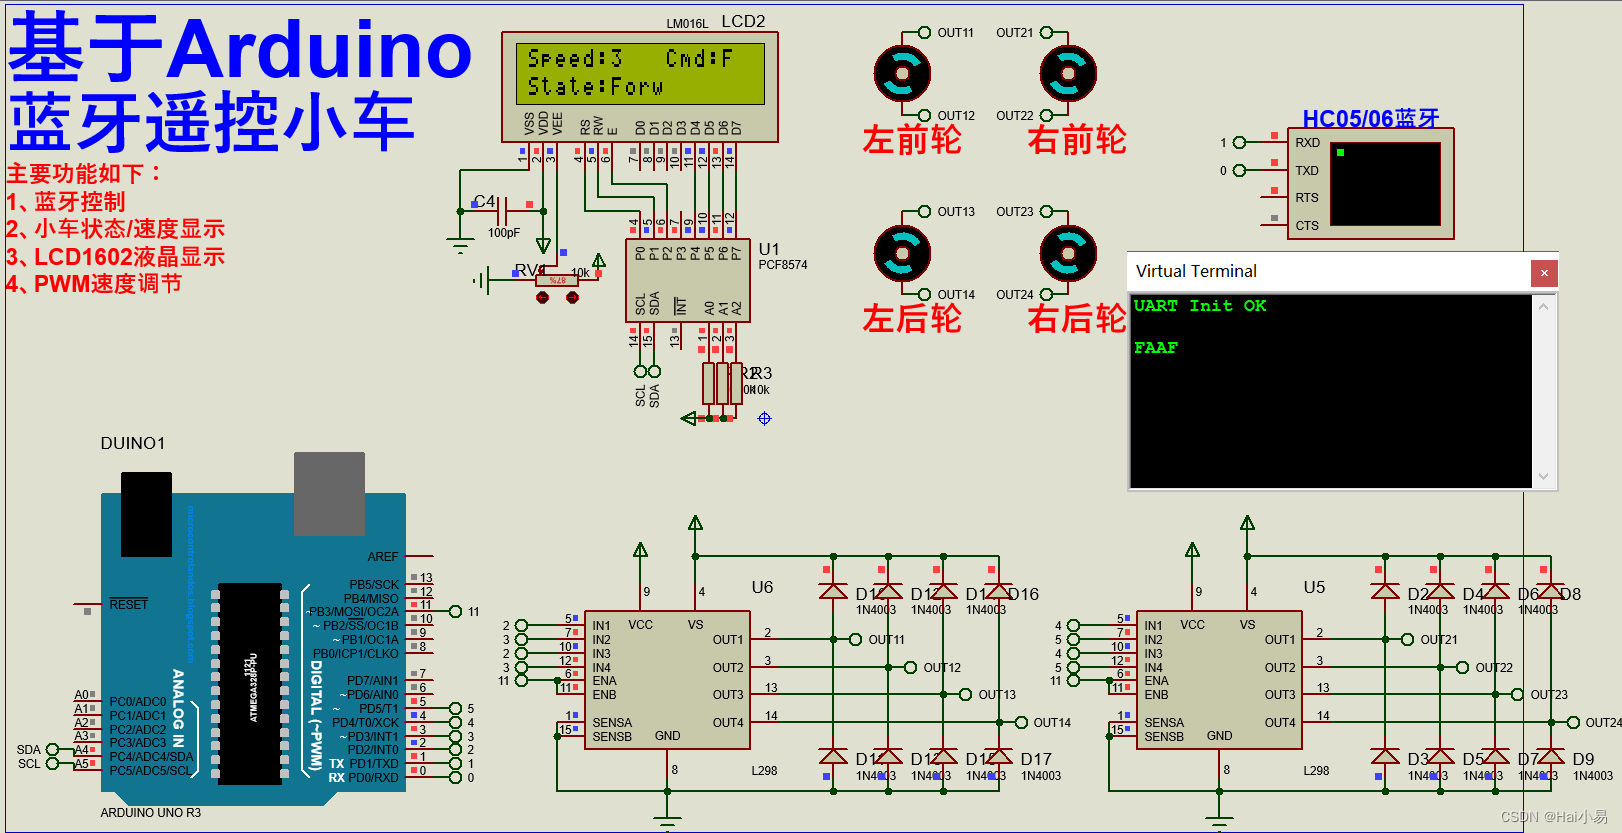
Task: Click the Arduino black power jack
Action: click(x=146, y=514)
